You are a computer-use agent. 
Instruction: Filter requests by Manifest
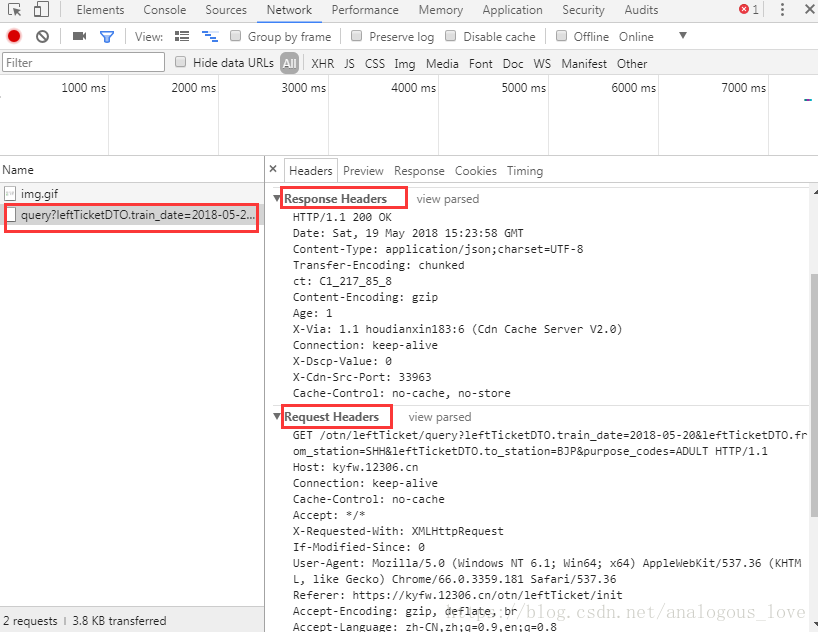click(x=584, y=64)
